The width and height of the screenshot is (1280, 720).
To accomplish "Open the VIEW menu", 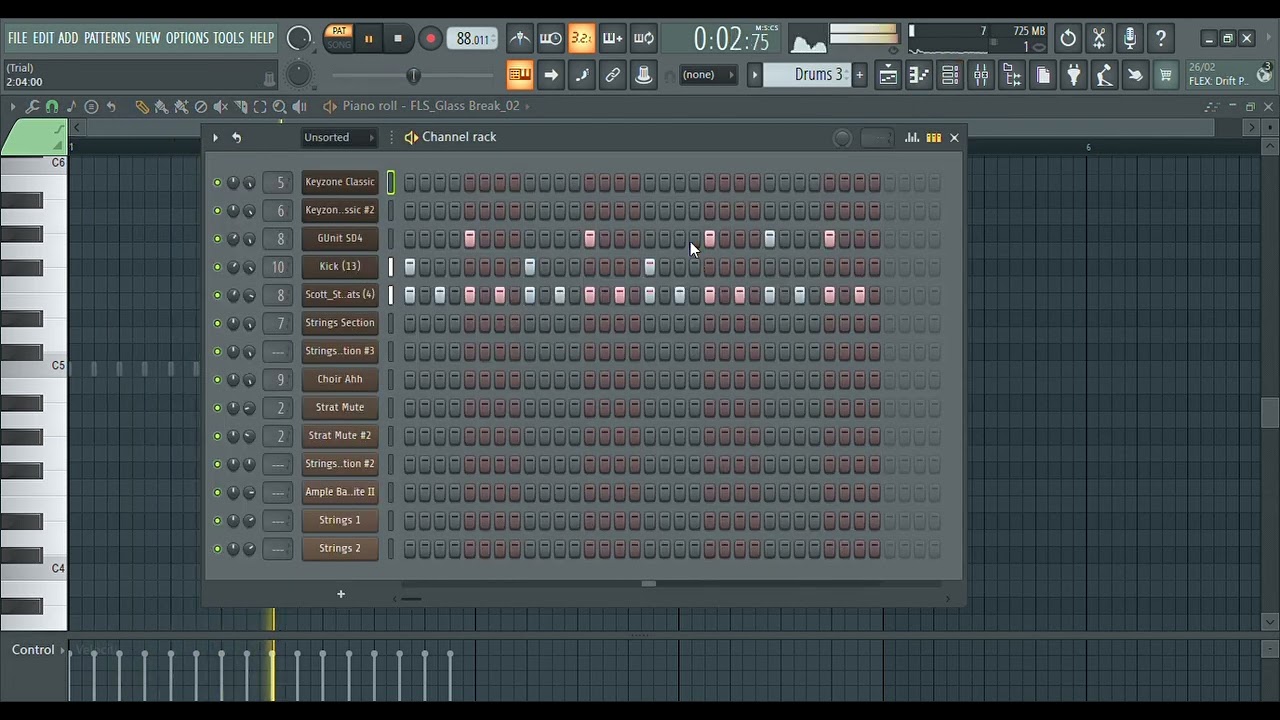I will tap(148, 38).
